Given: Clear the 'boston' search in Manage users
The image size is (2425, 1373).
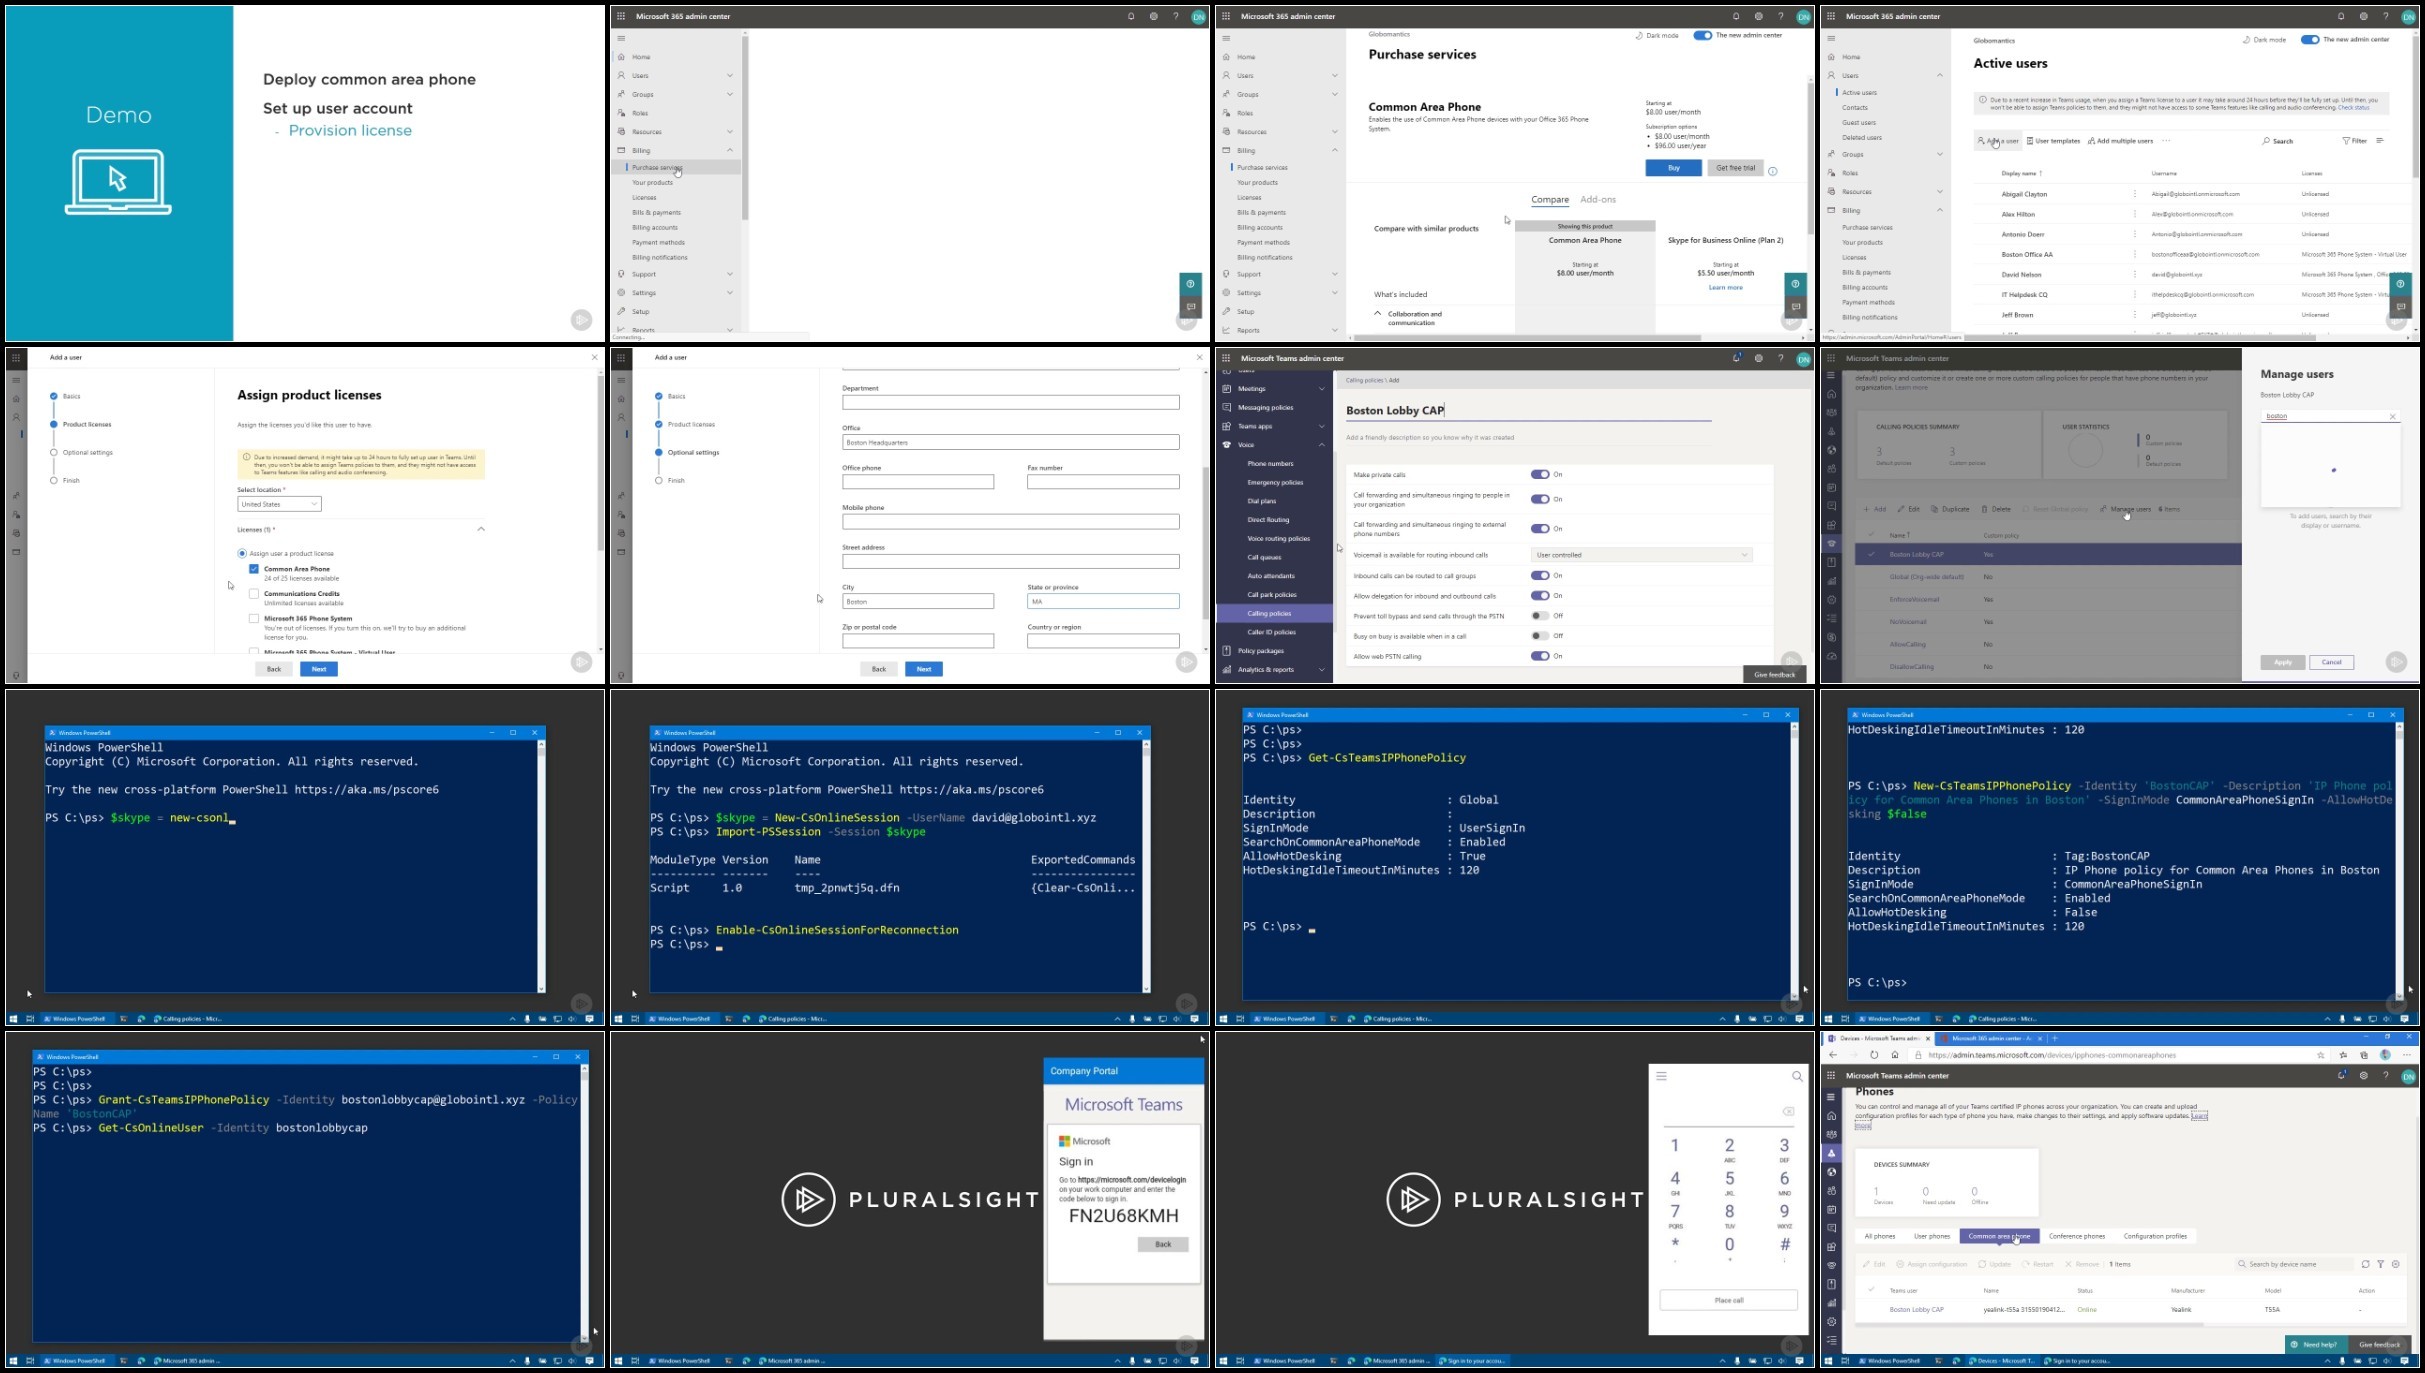Looking at the screenshot, I should 2393,416.
